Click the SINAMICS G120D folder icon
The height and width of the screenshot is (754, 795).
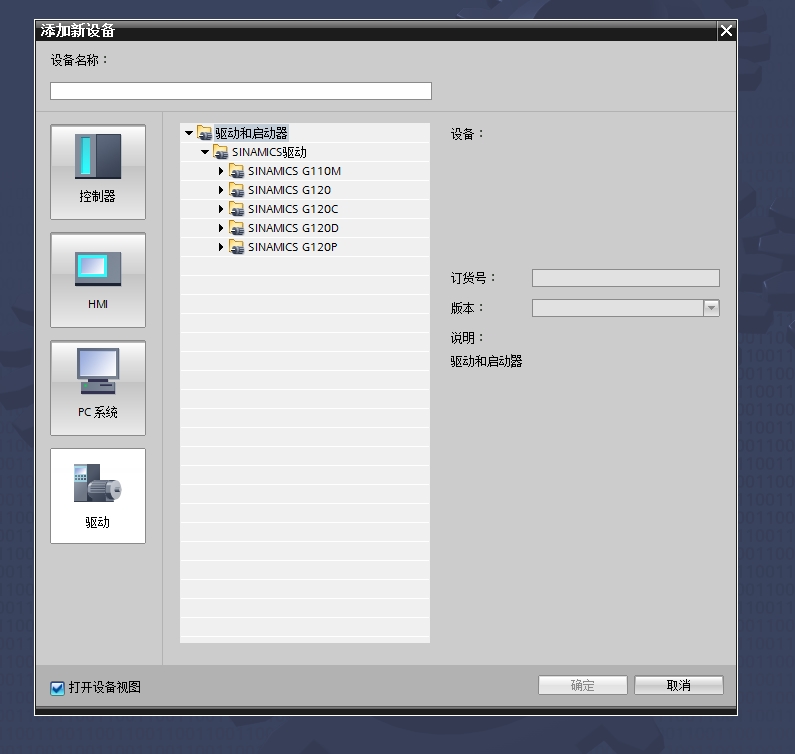pyautogui.click(x=236, y=228)
